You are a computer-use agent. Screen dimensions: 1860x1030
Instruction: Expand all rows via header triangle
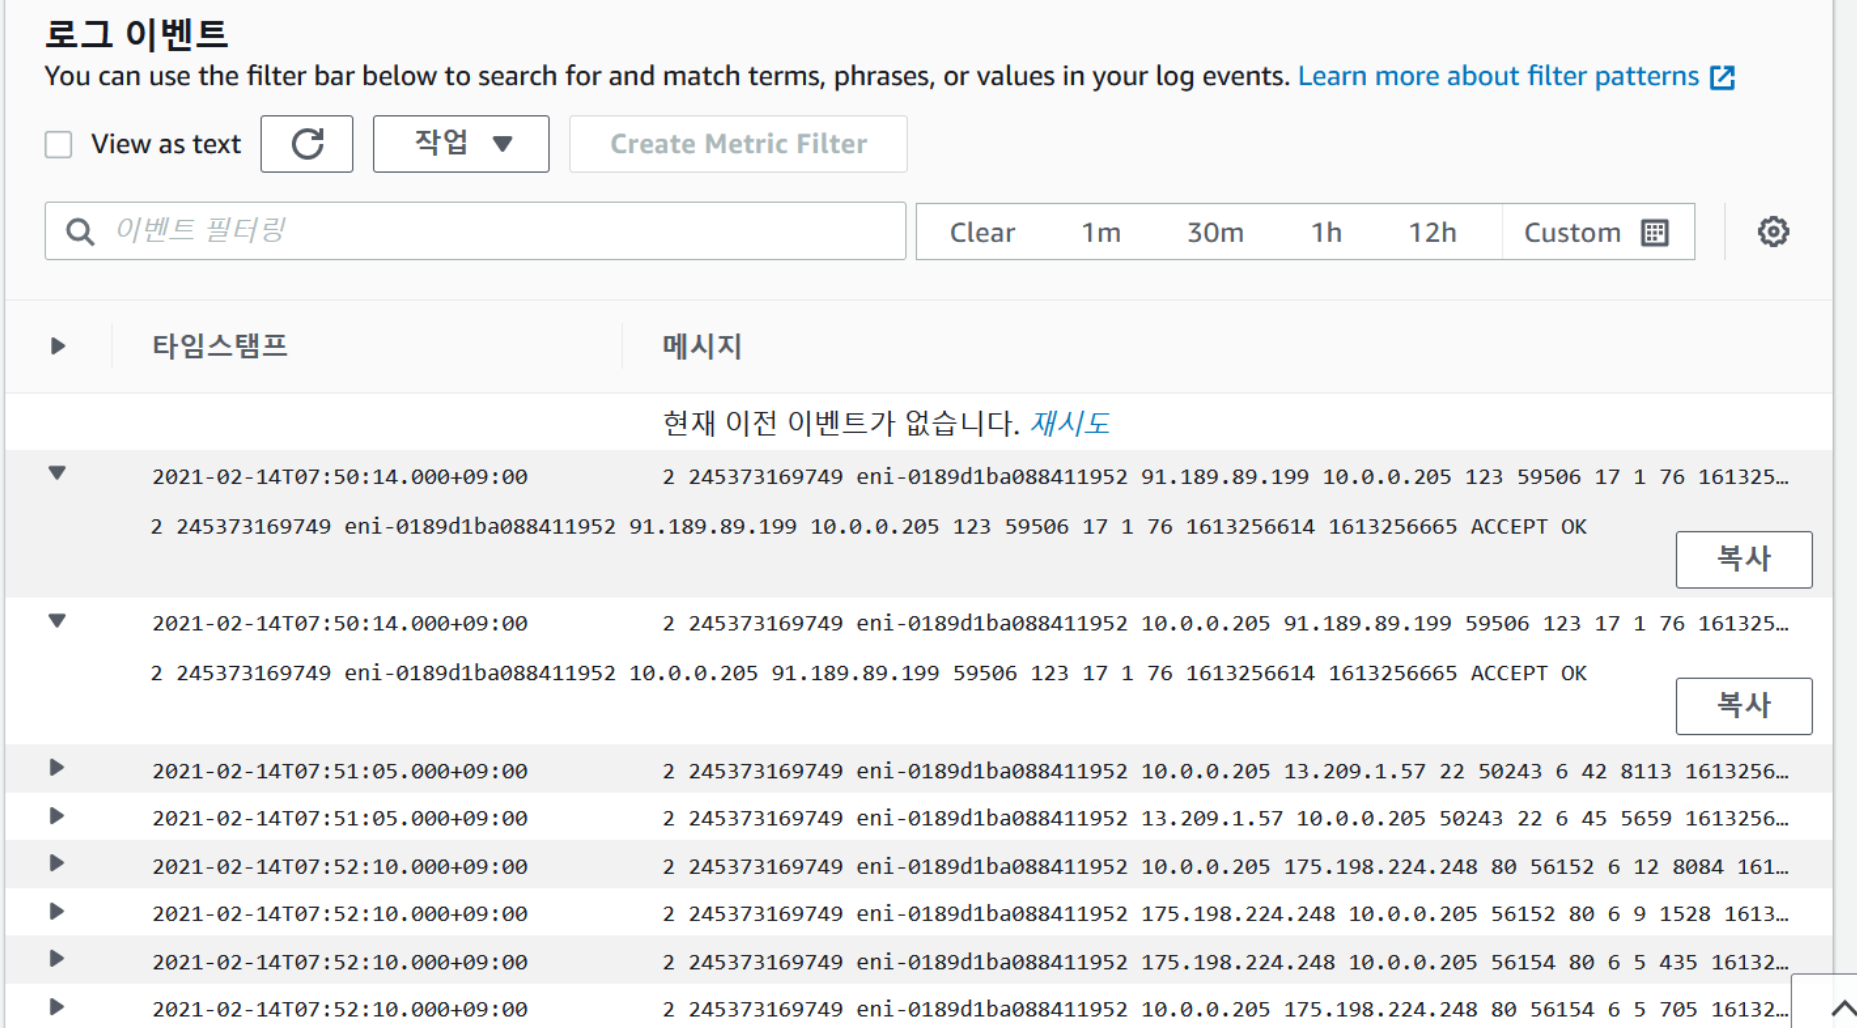(57, 346)
